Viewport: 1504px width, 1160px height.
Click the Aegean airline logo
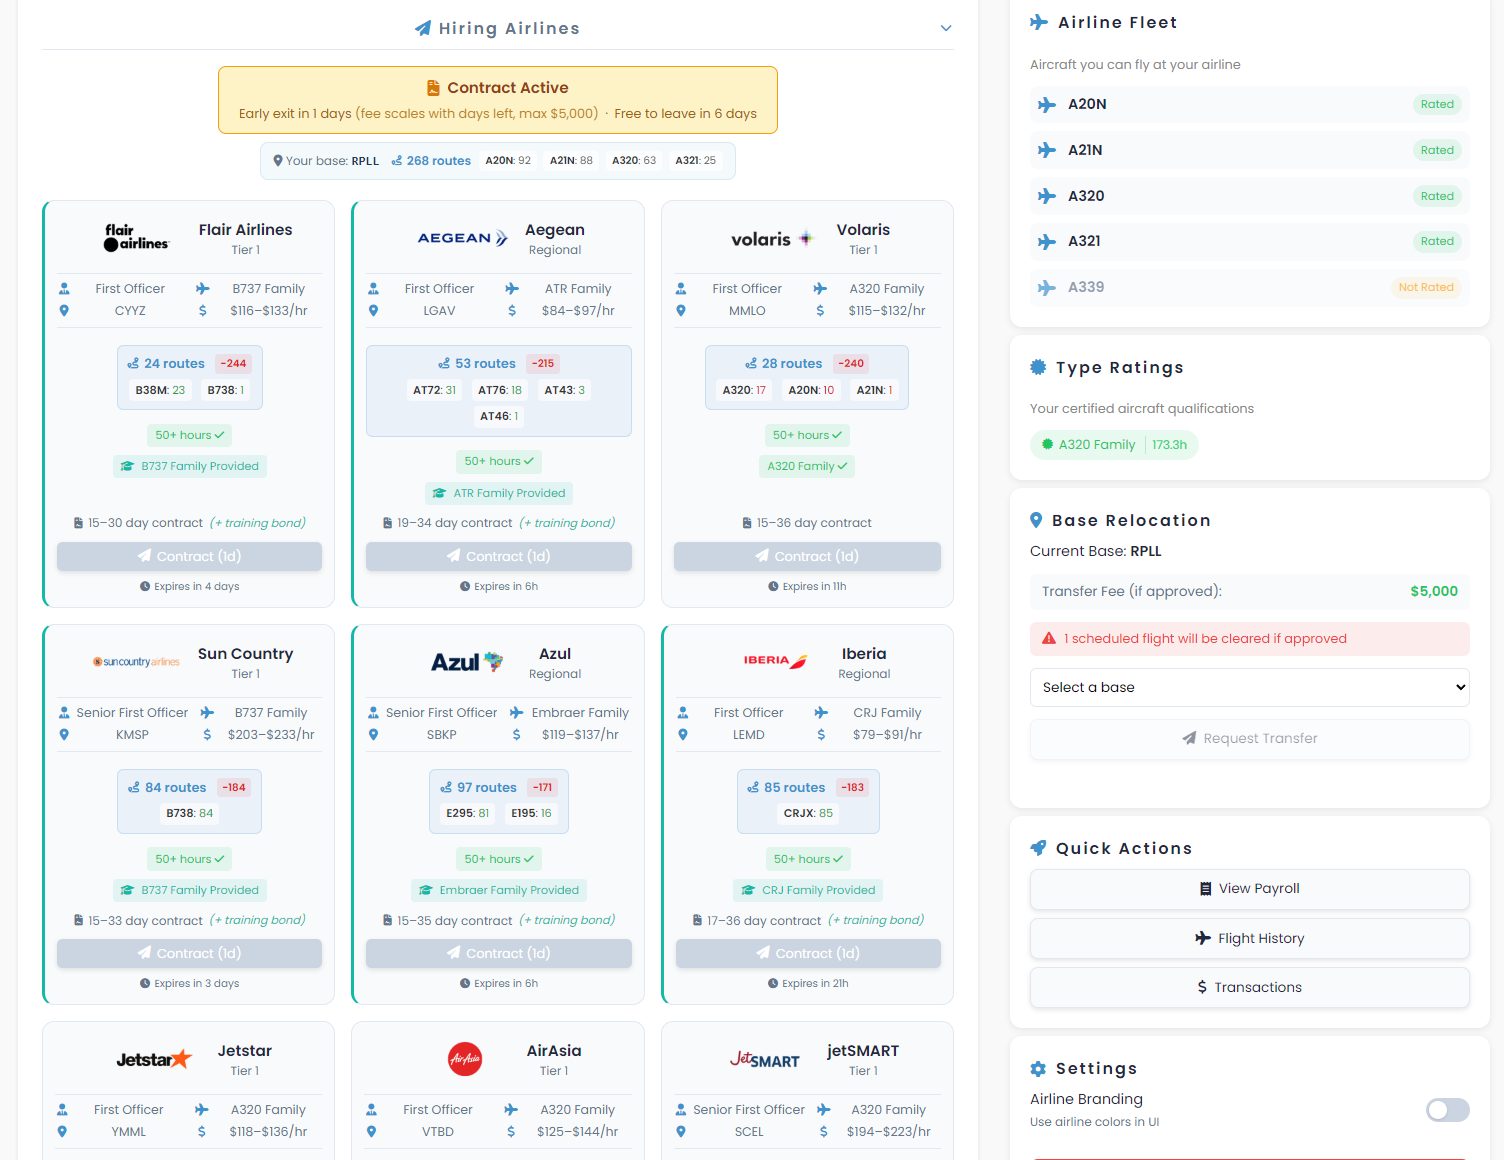click(463, 238)
